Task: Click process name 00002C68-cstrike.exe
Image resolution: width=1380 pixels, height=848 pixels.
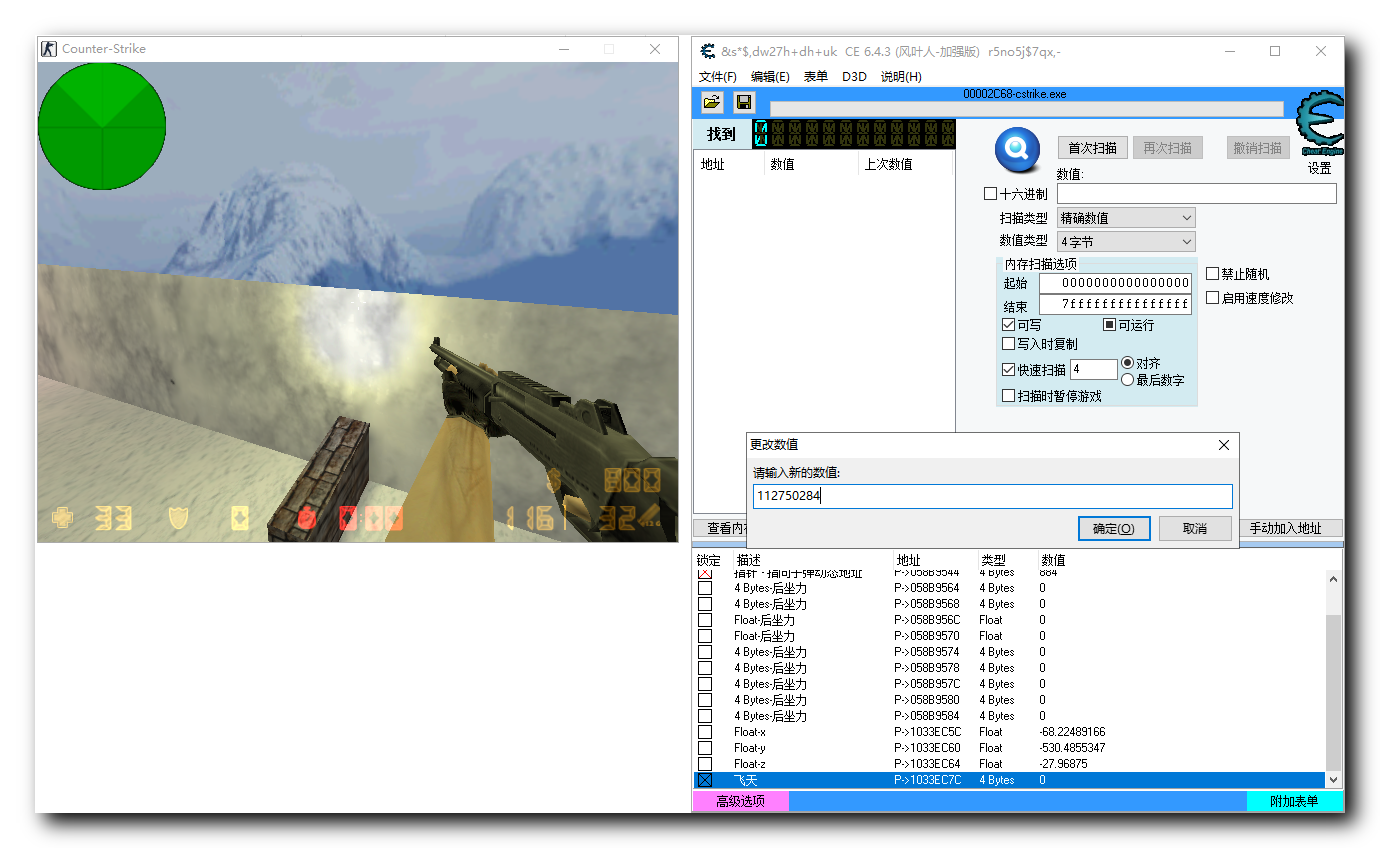Action: point(1014,94)
